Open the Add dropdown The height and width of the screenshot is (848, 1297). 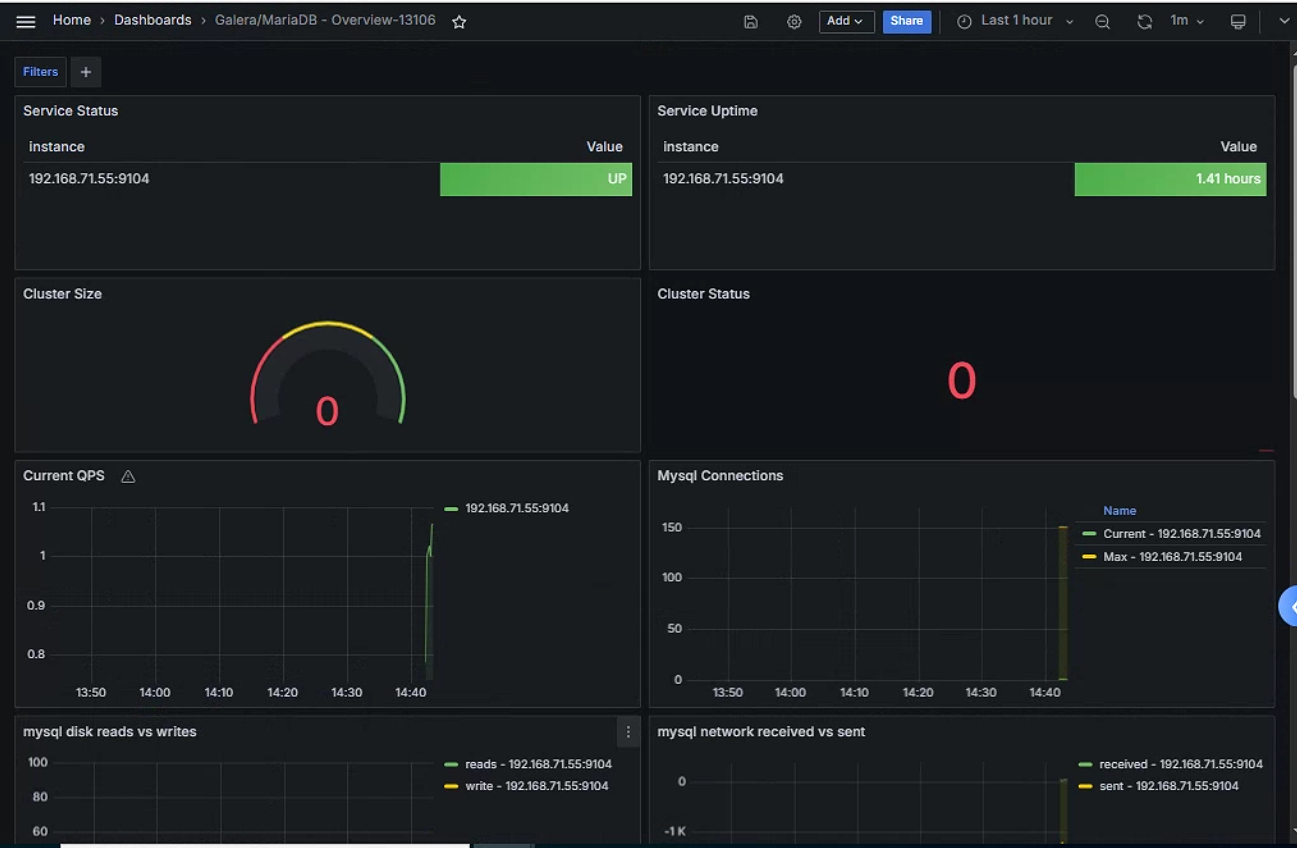point(846,21)
